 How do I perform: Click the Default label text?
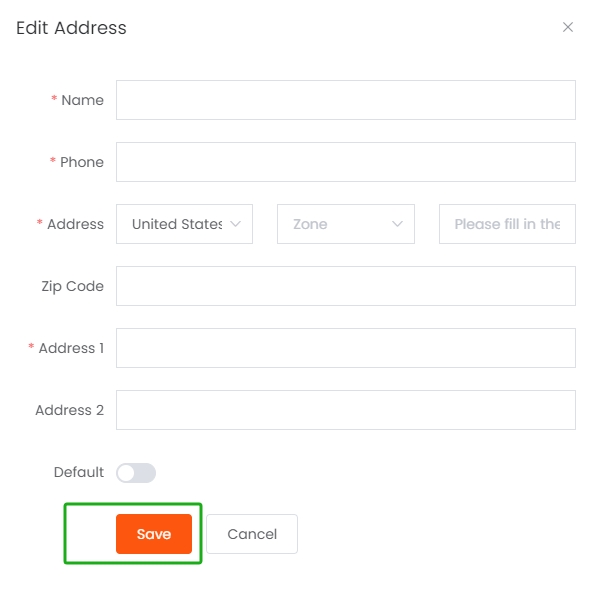coord(78,472)
